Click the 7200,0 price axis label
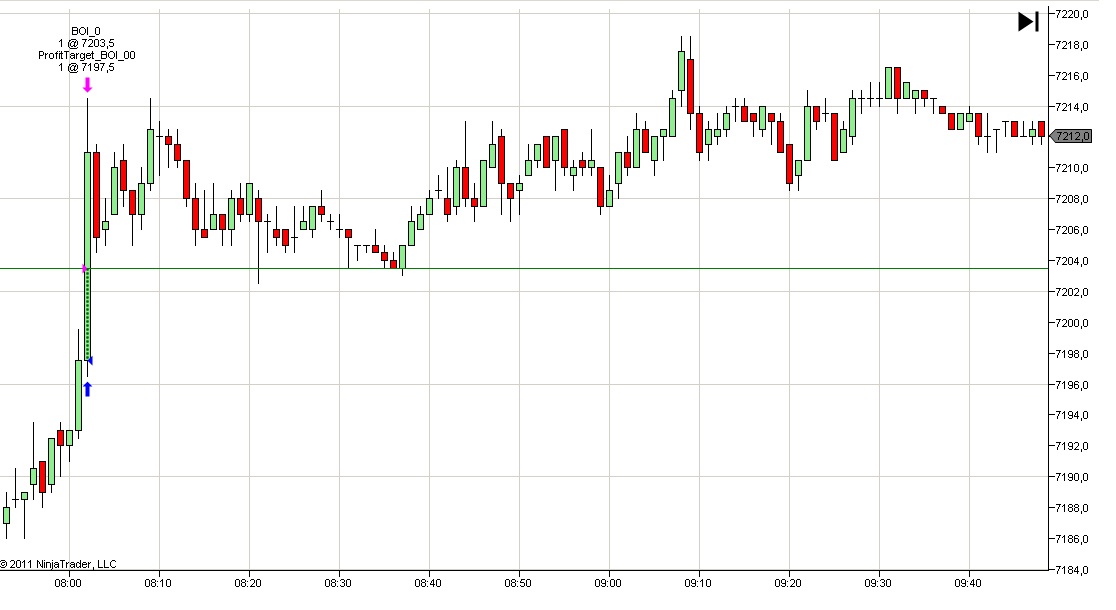This screenshot has width=1116, height=610. (1072, 323)
